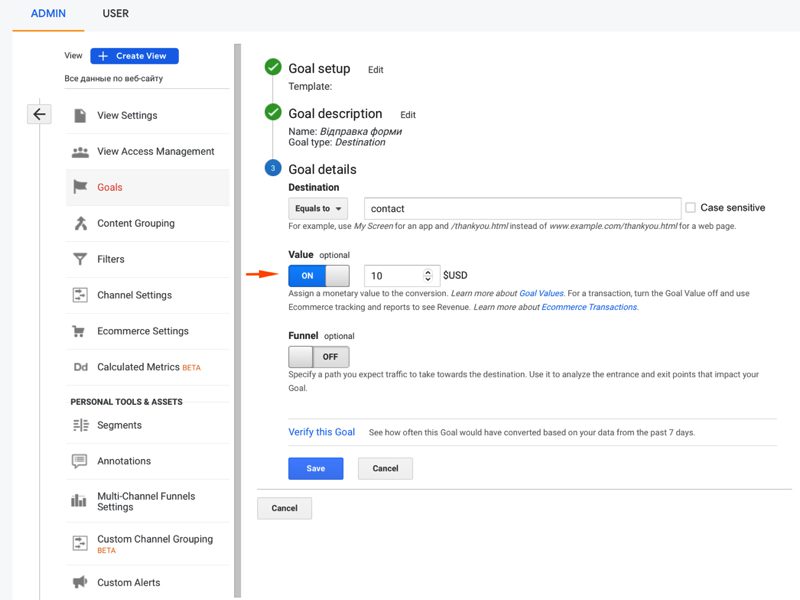Click the View Access Management people icon

80,152
